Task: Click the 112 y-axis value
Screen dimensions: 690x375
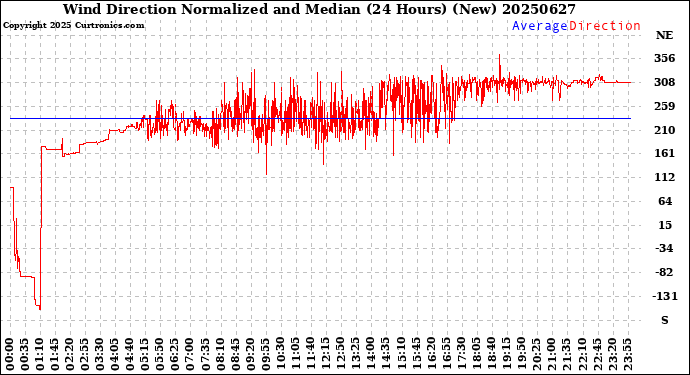Action: coord(664,177)
